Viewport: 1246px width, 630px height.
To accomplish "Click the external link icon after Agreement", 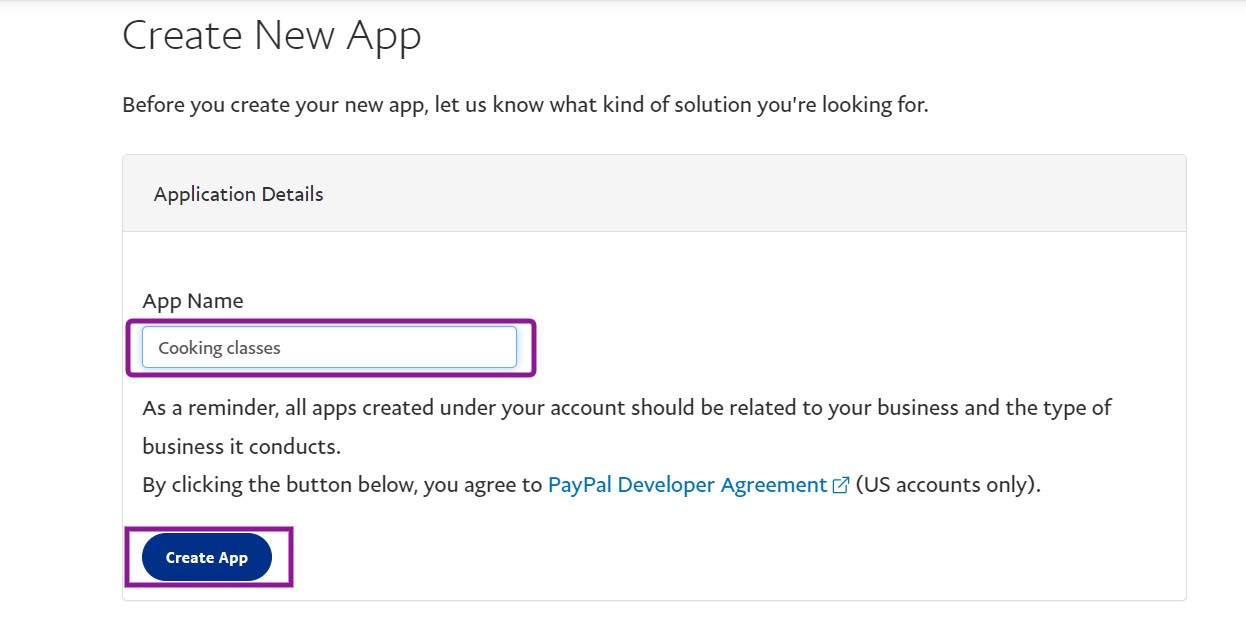I will coord(841,486).
